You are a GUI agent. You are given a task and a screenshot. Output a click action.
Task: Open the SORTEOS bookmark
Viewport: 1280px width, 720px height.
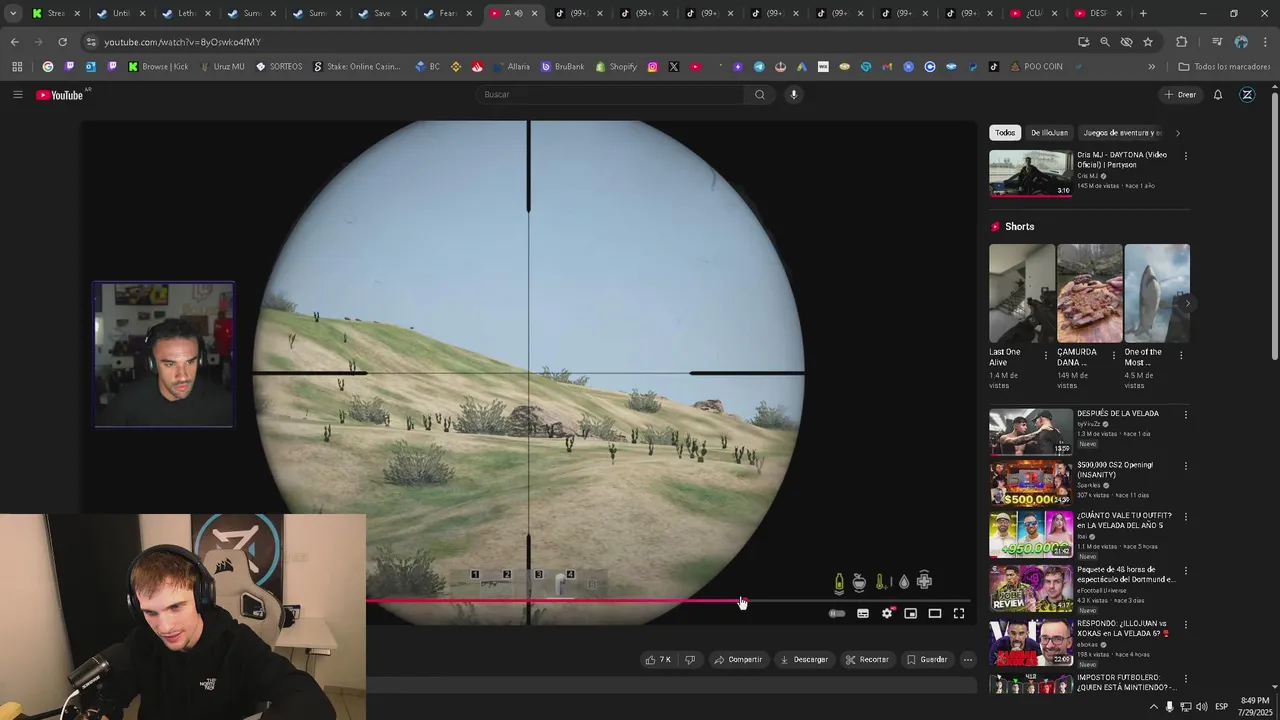tap(279, 67)
